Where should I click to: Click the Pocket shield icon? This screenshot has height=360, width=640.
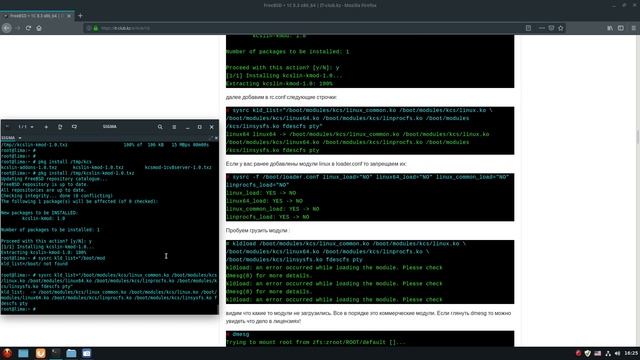551,28
